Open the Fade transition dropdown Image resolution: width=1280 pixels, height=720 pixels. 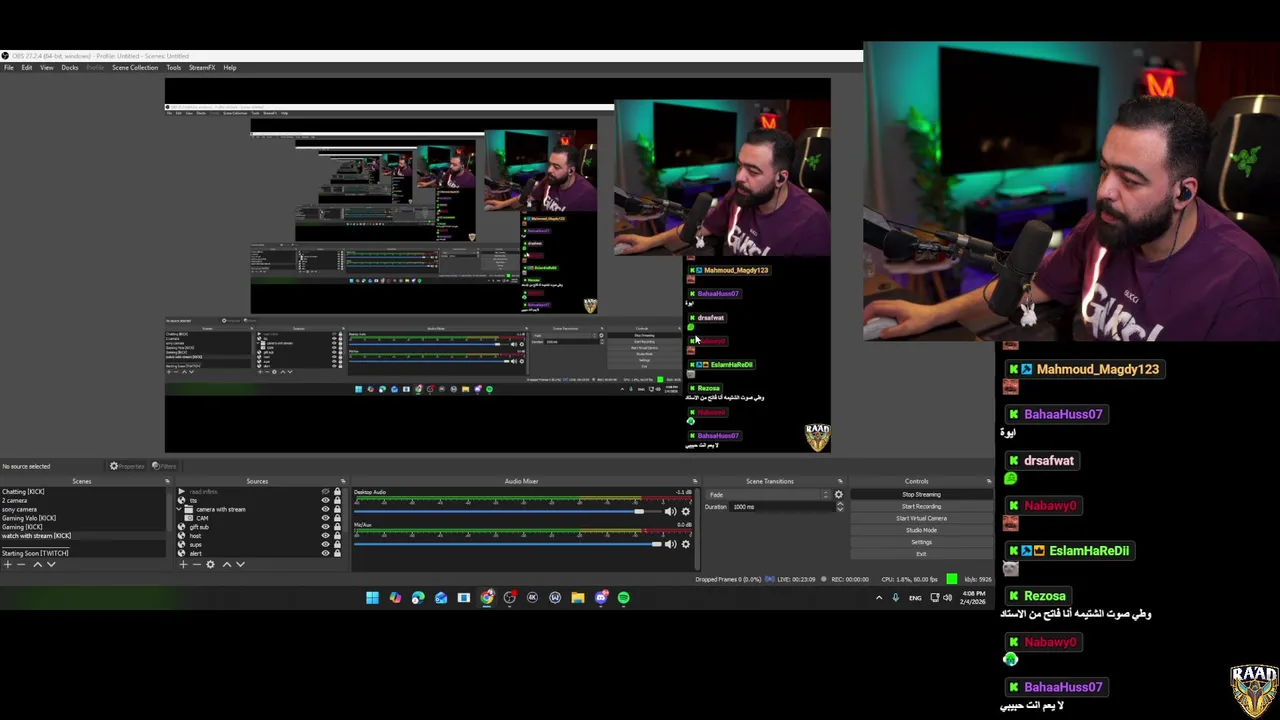[x=768, y=495]
